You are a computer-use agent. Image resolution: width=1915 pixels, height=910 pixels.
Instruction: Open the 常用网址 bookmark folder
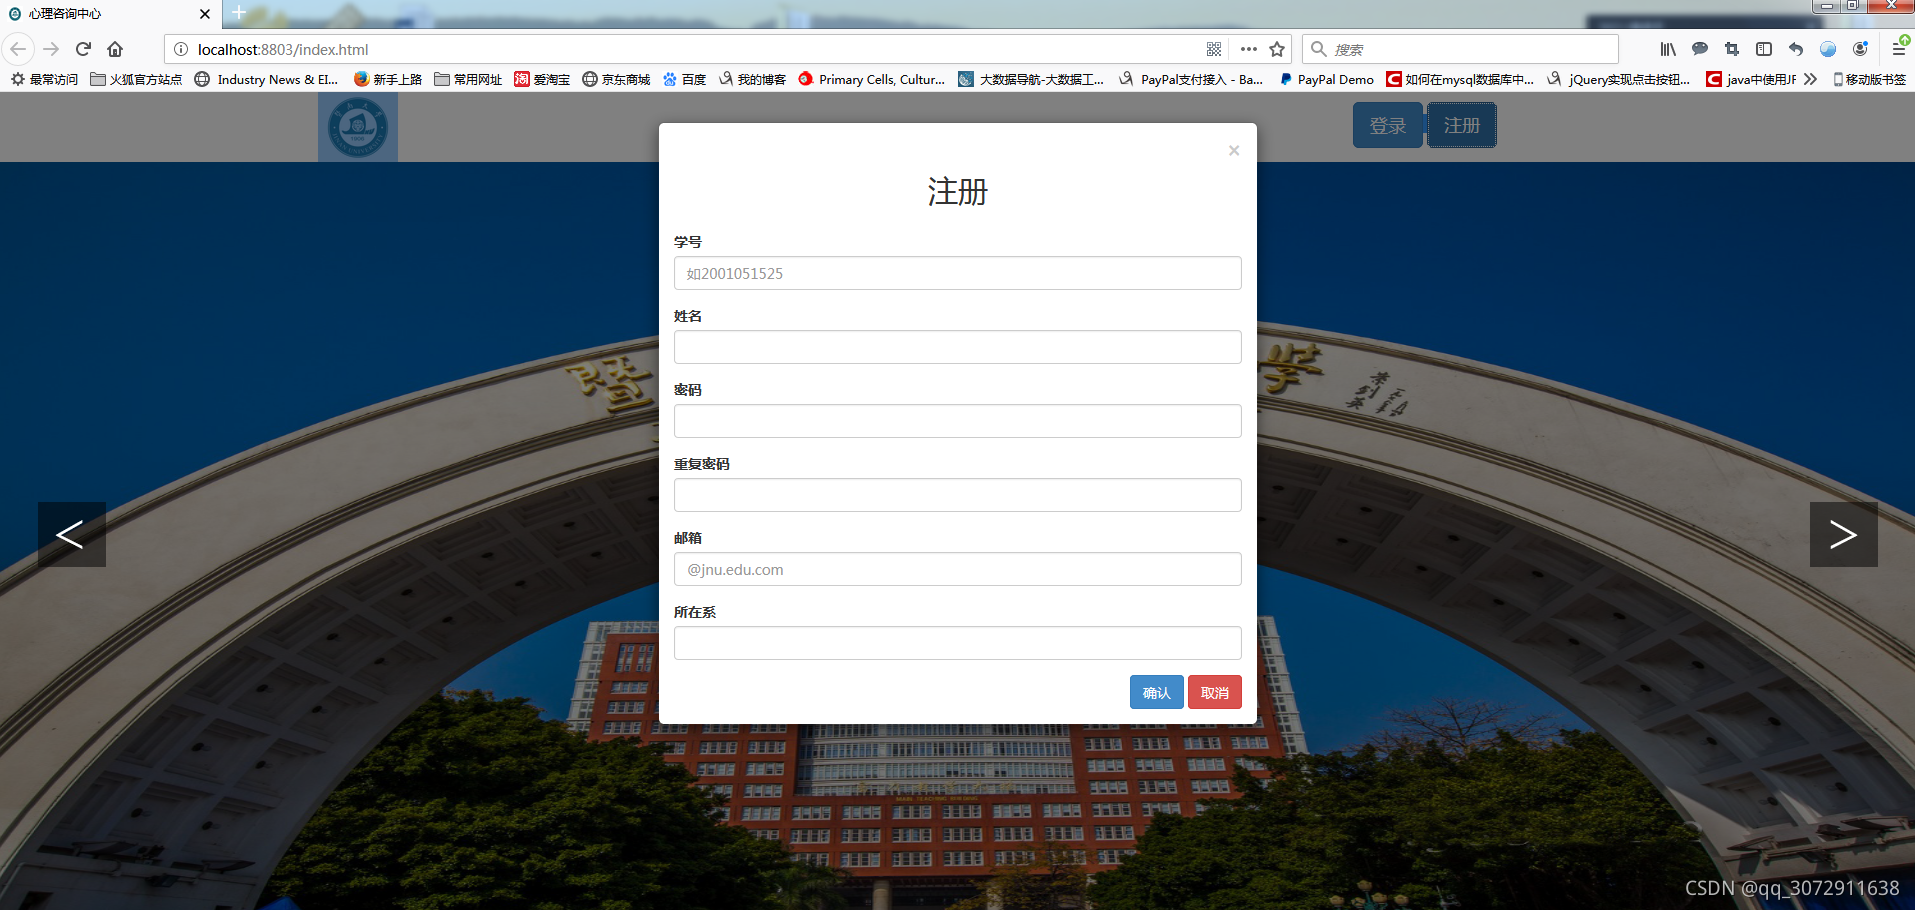(468, 79)
